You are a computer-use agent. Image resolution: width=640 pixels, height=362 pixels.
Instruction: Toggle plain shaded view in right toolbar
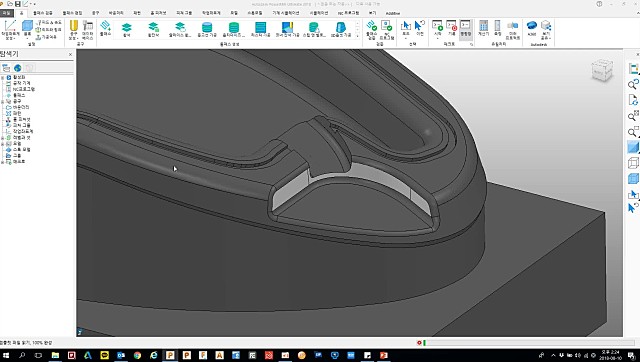click(633, 147)
